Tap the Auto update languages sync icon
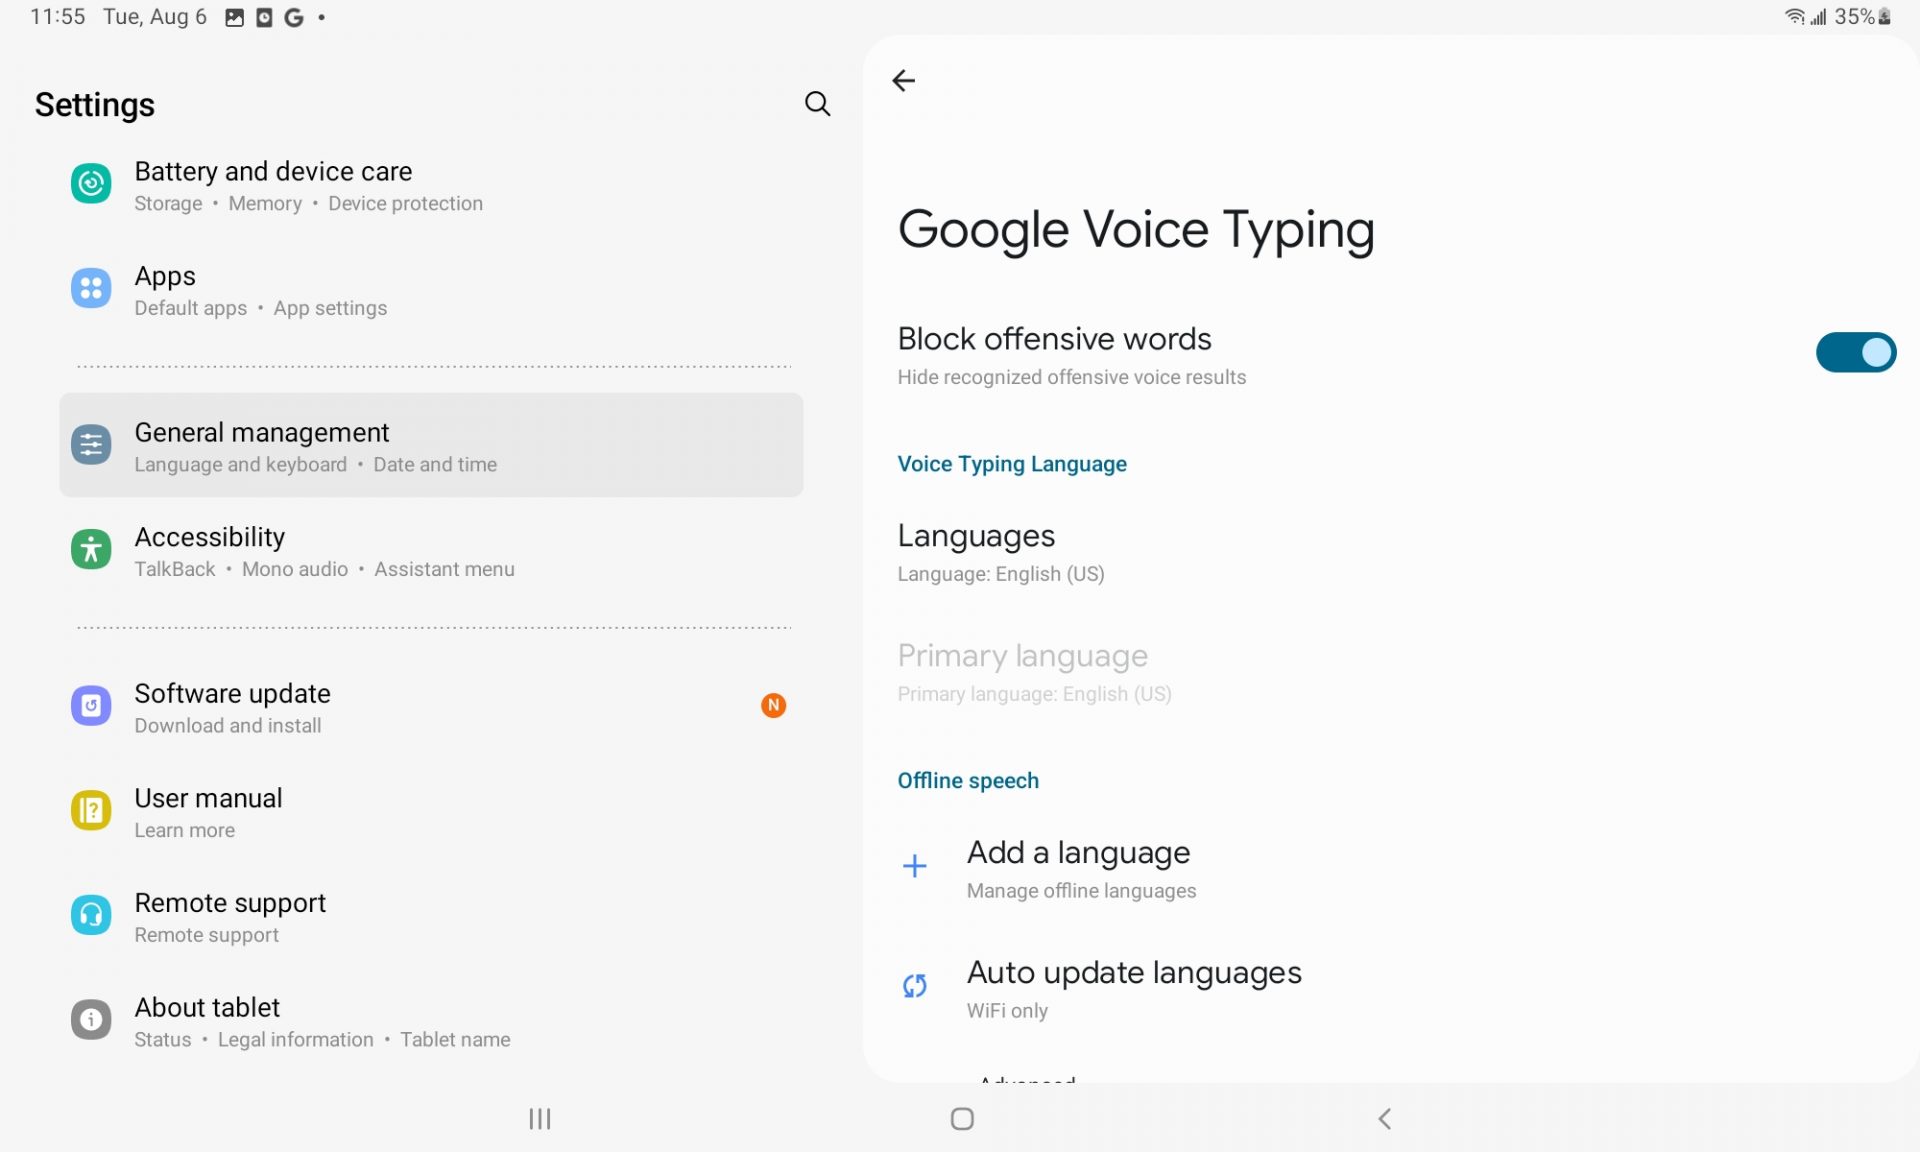The height and width of the screenshot is (1152, 1920). [x=914, y=986]
